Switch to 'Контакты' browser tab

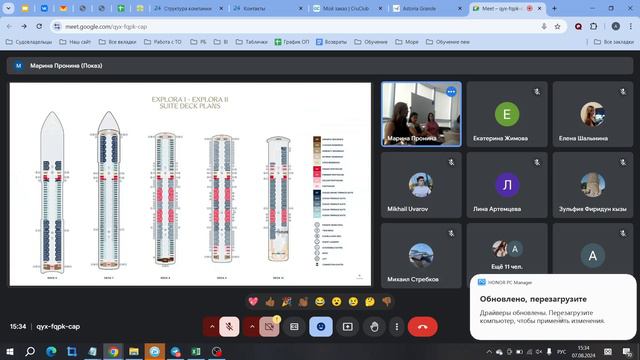coord(268,8)
